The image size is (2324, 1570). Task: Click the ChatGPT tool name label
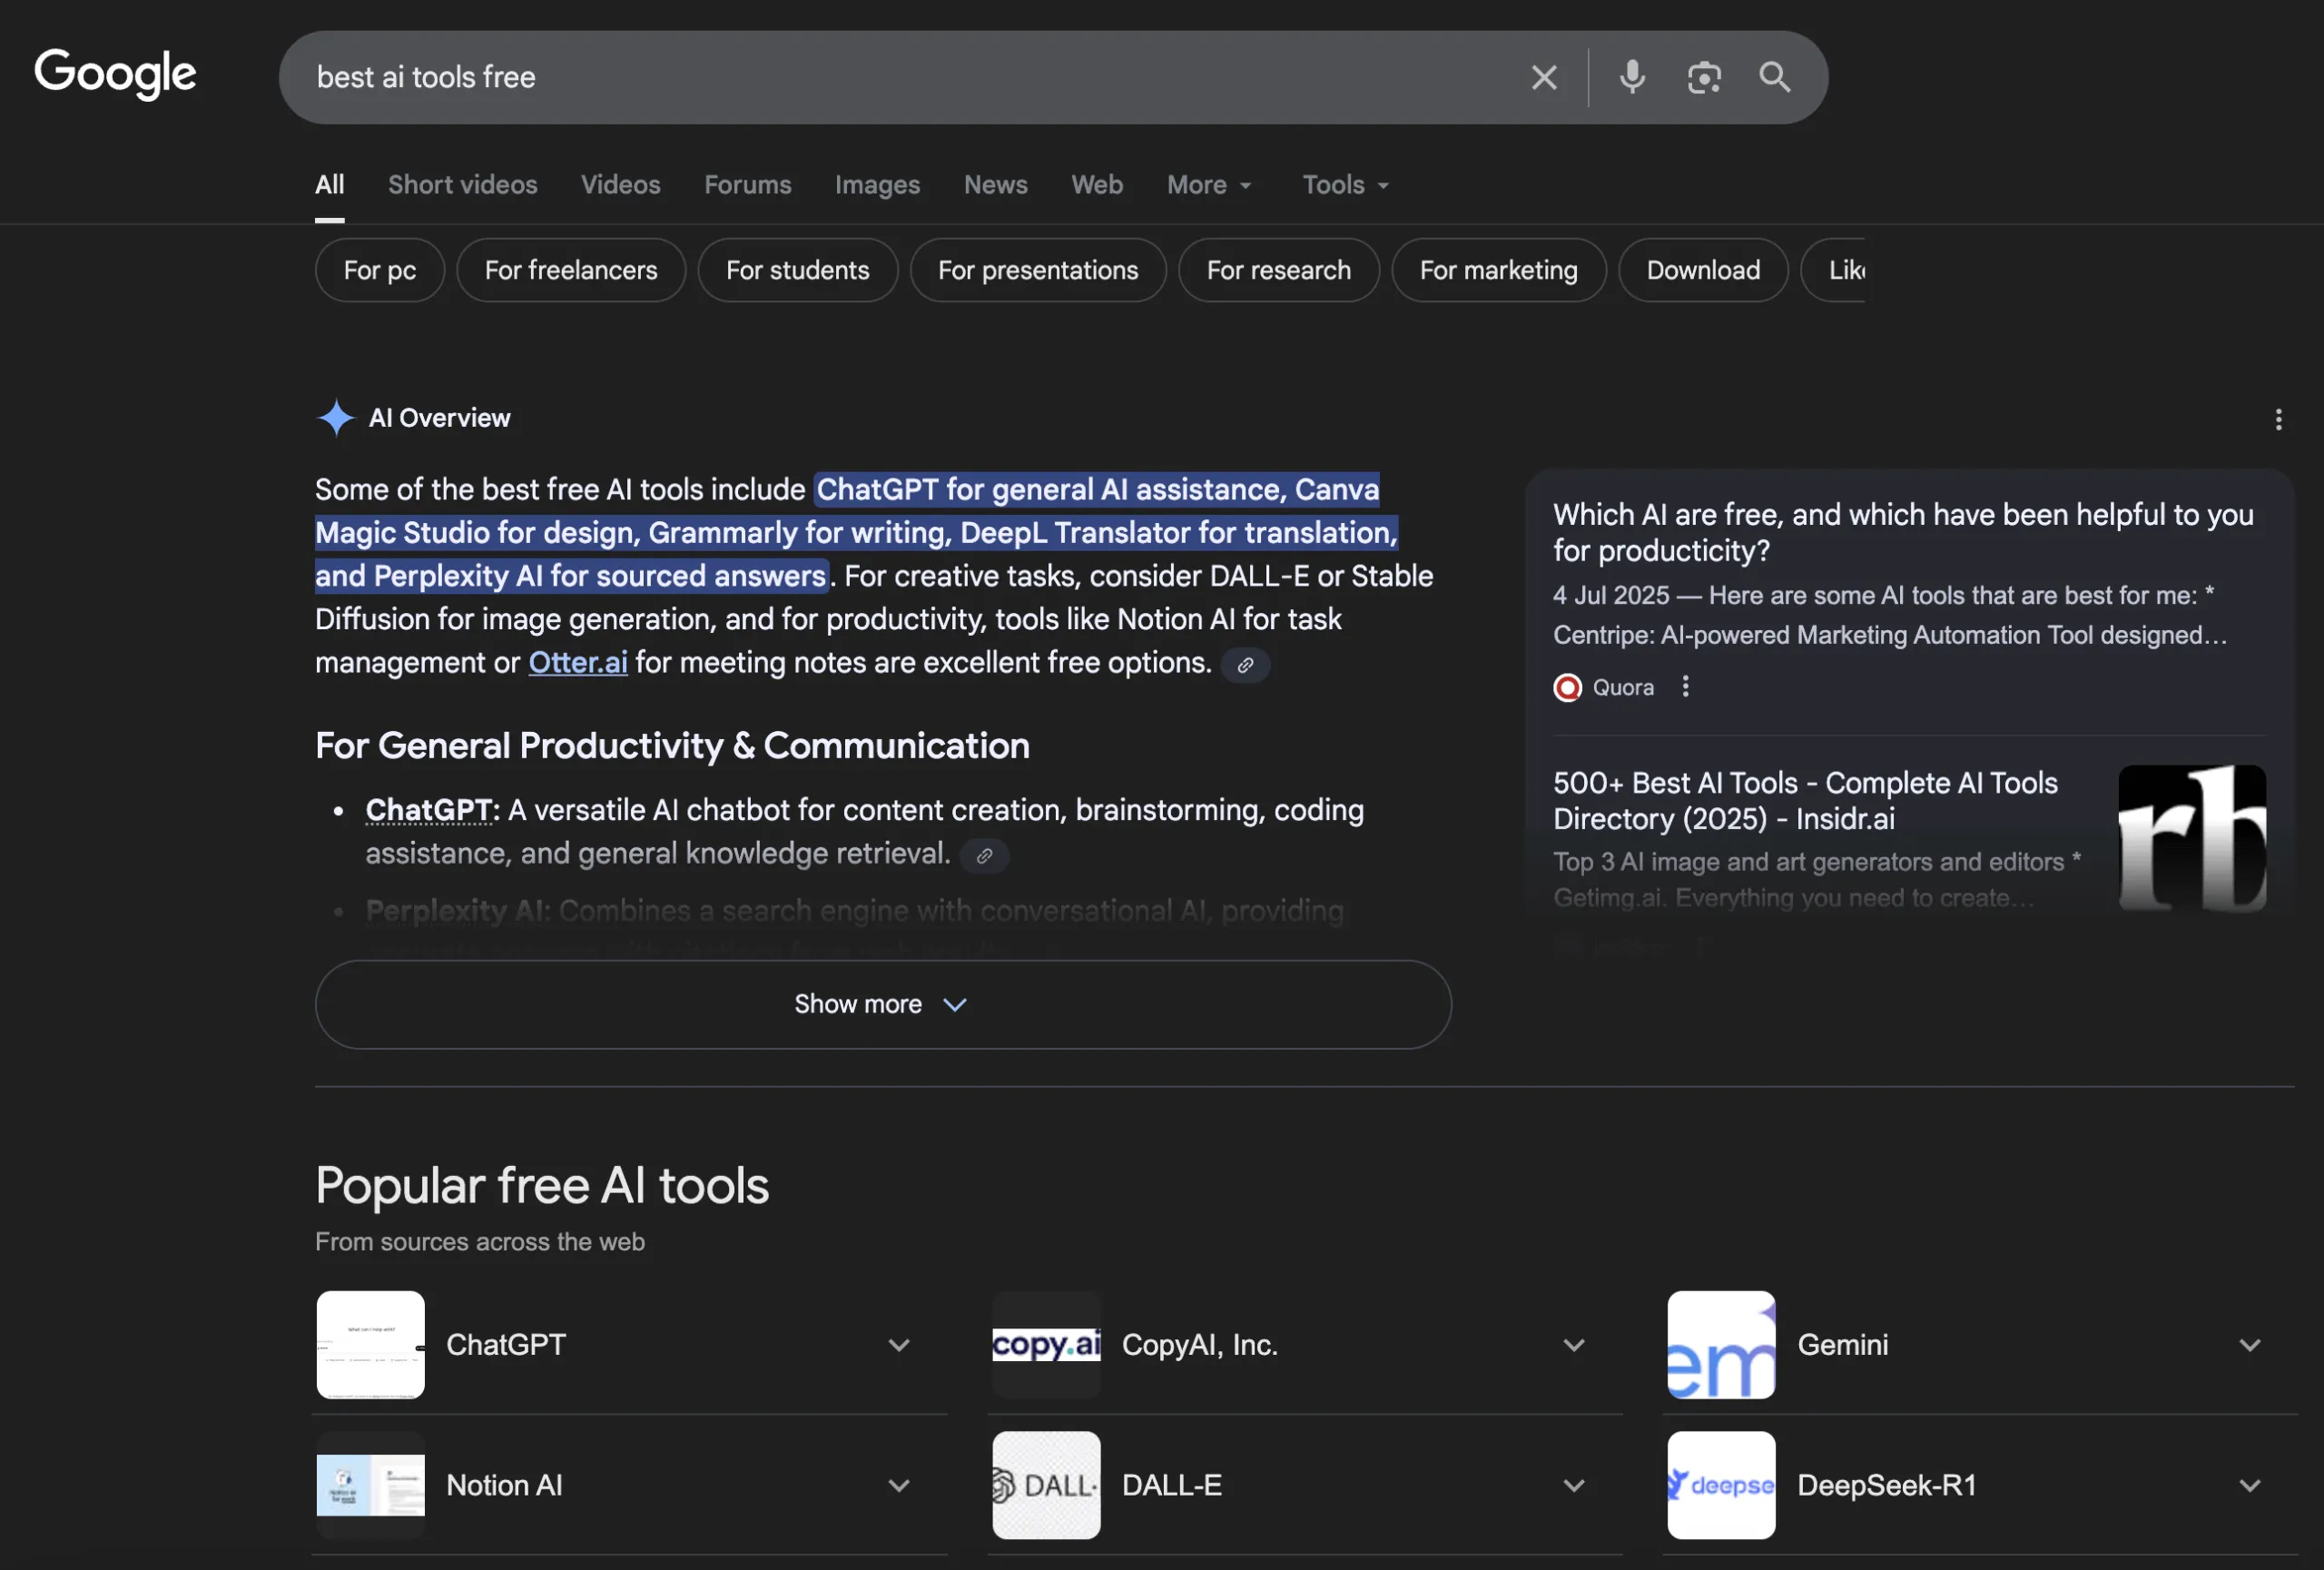coord(506,1345)
